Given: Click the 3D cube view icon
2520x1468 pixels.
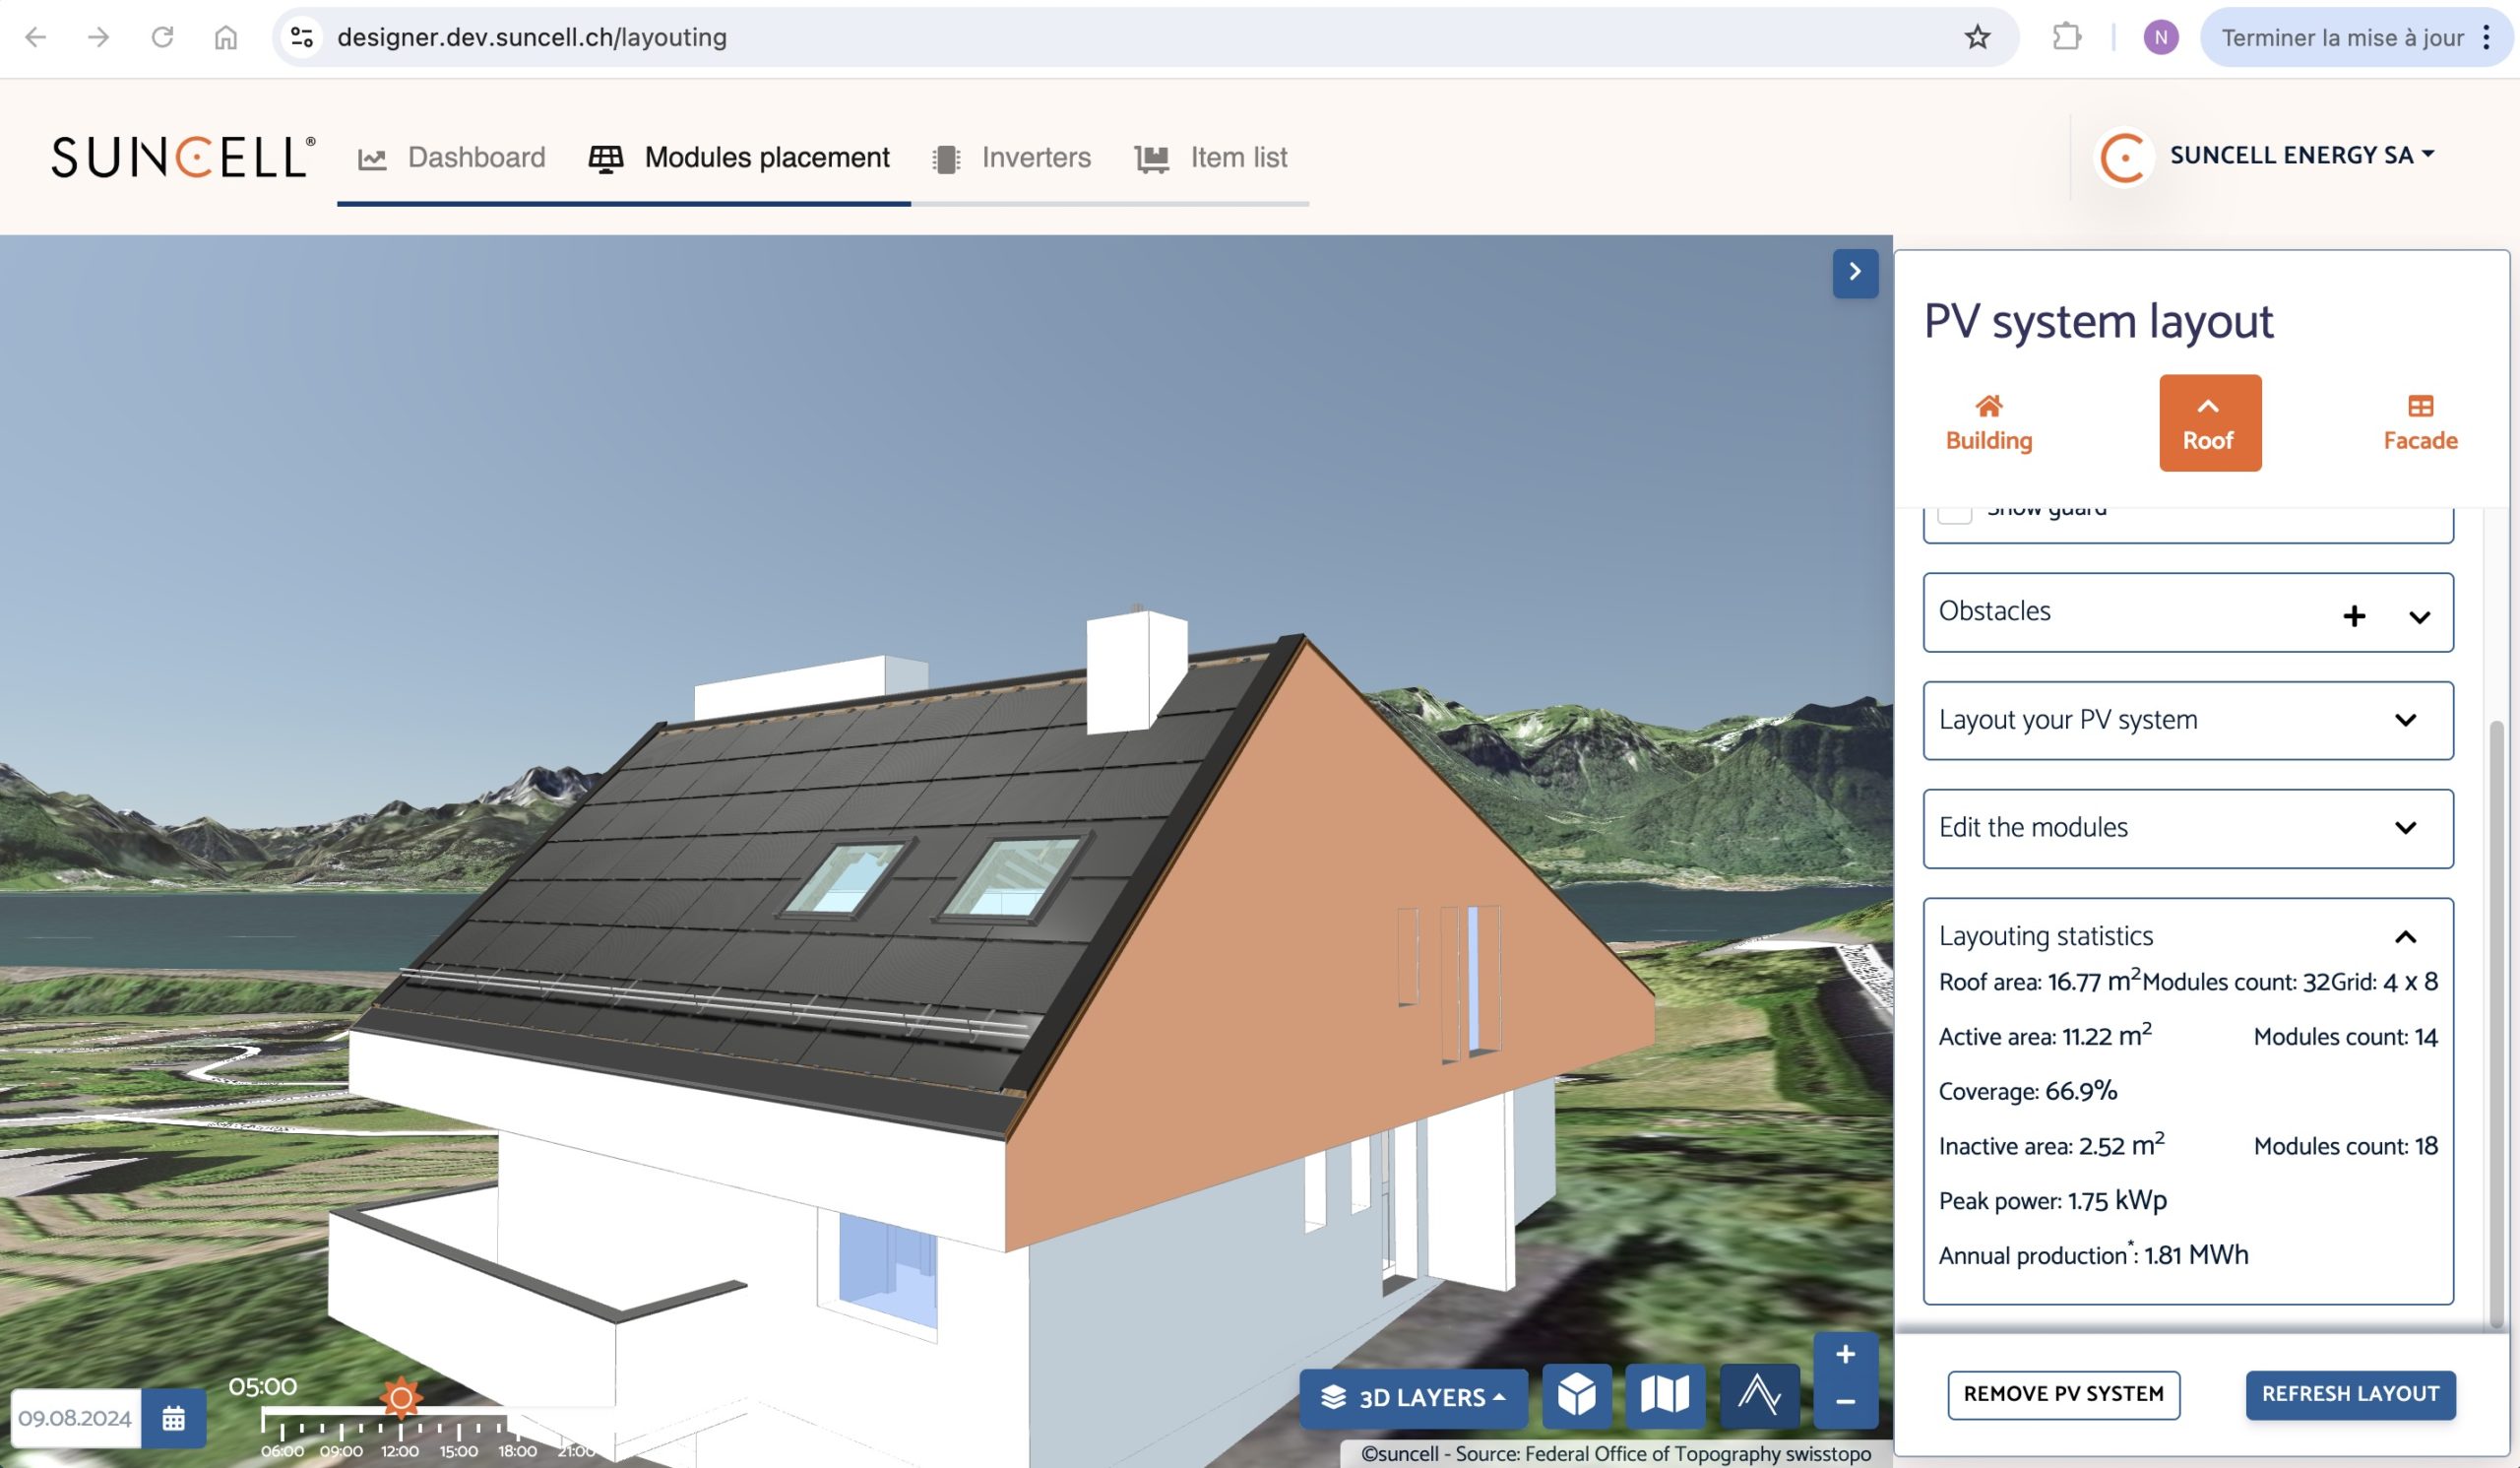Looking at the screenshot, I should [1576, 1395].
